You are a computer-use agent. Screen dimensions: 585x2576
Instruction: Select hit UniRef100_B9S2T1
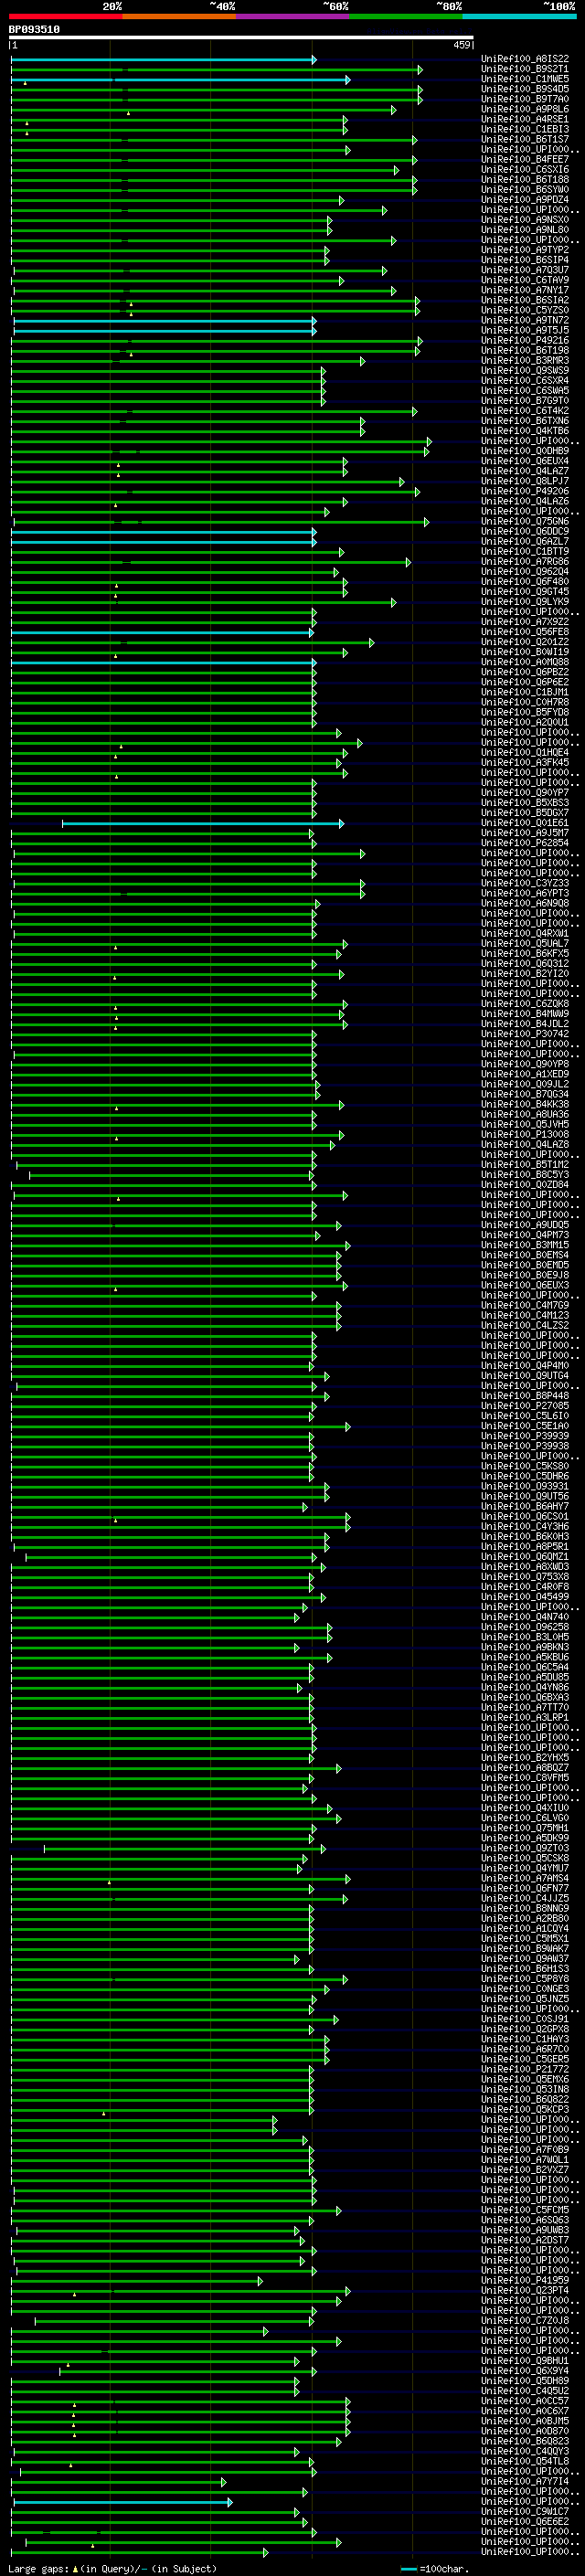525,69
